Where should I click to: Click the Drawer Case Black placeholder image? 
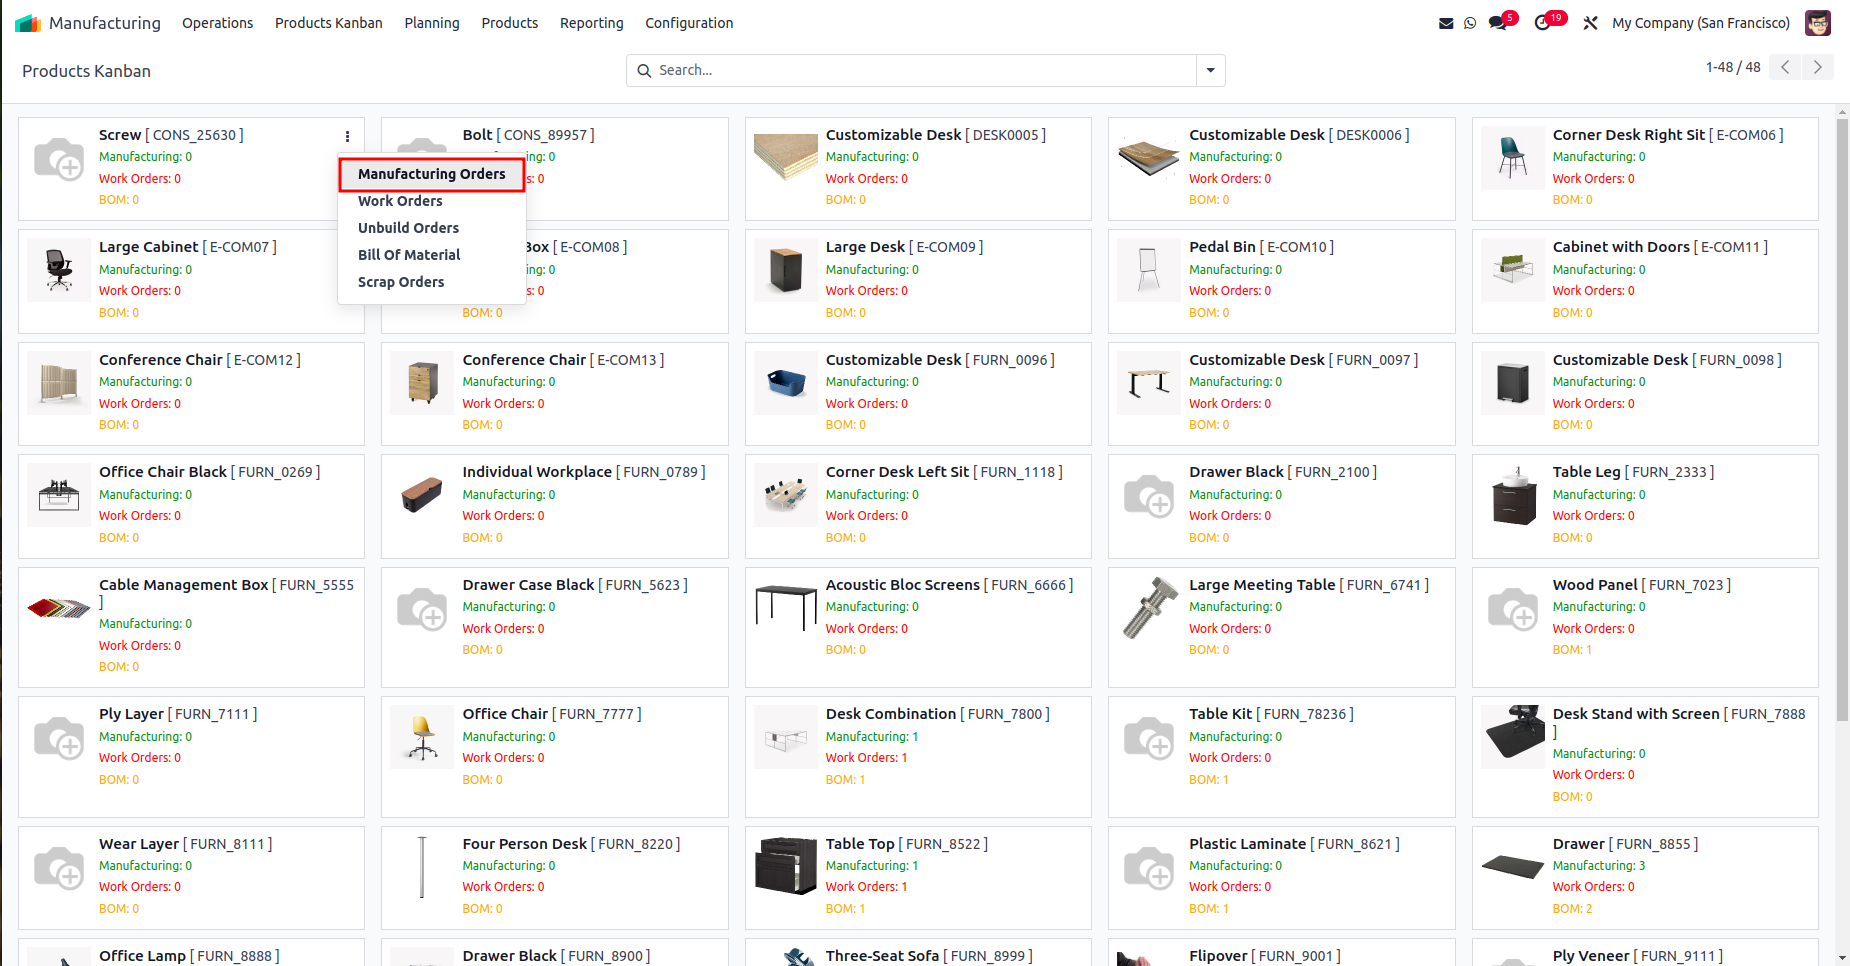(422, 608)
